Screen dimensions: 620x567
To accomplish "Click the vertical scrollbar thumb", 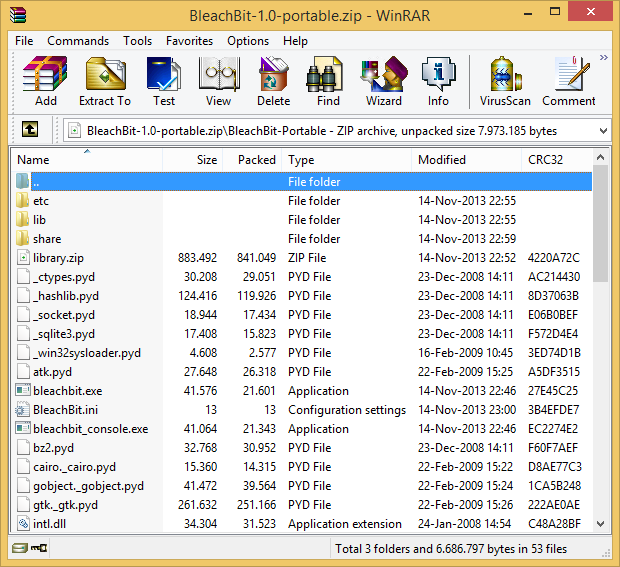I will tap(600, 223).
